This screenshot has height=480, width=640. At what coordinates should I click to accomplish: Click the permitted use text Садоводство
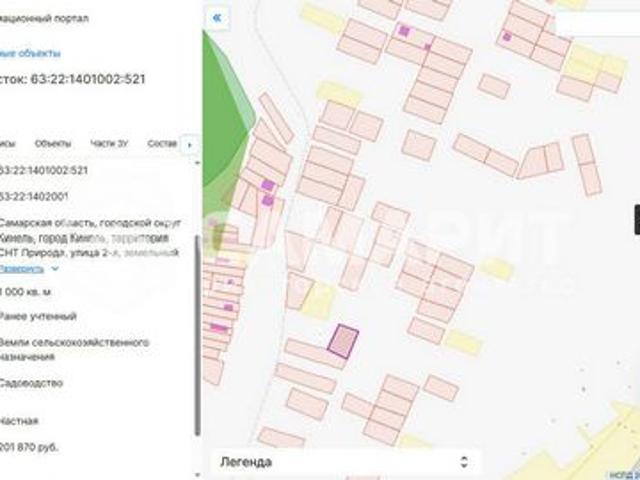[x=31, y=383]
